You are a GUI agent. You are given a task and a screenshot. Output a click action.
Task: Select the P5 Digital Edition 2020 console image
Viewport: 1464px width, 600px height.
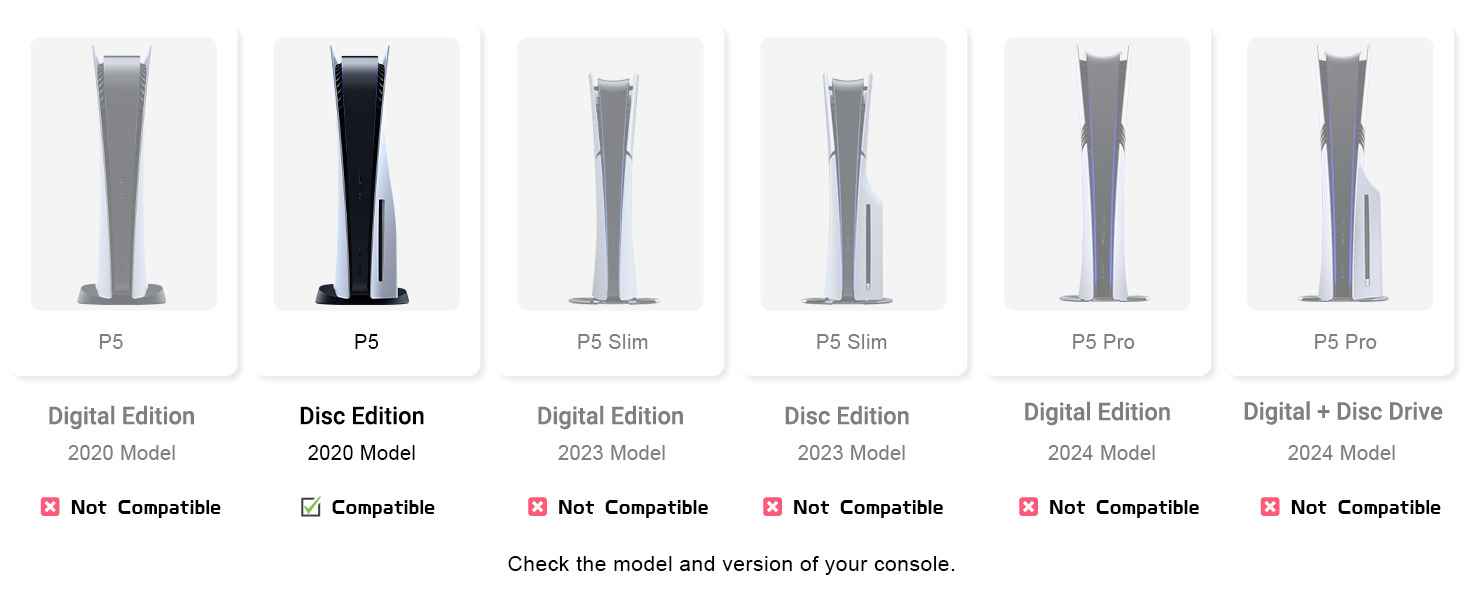click(x=123, y=174)
